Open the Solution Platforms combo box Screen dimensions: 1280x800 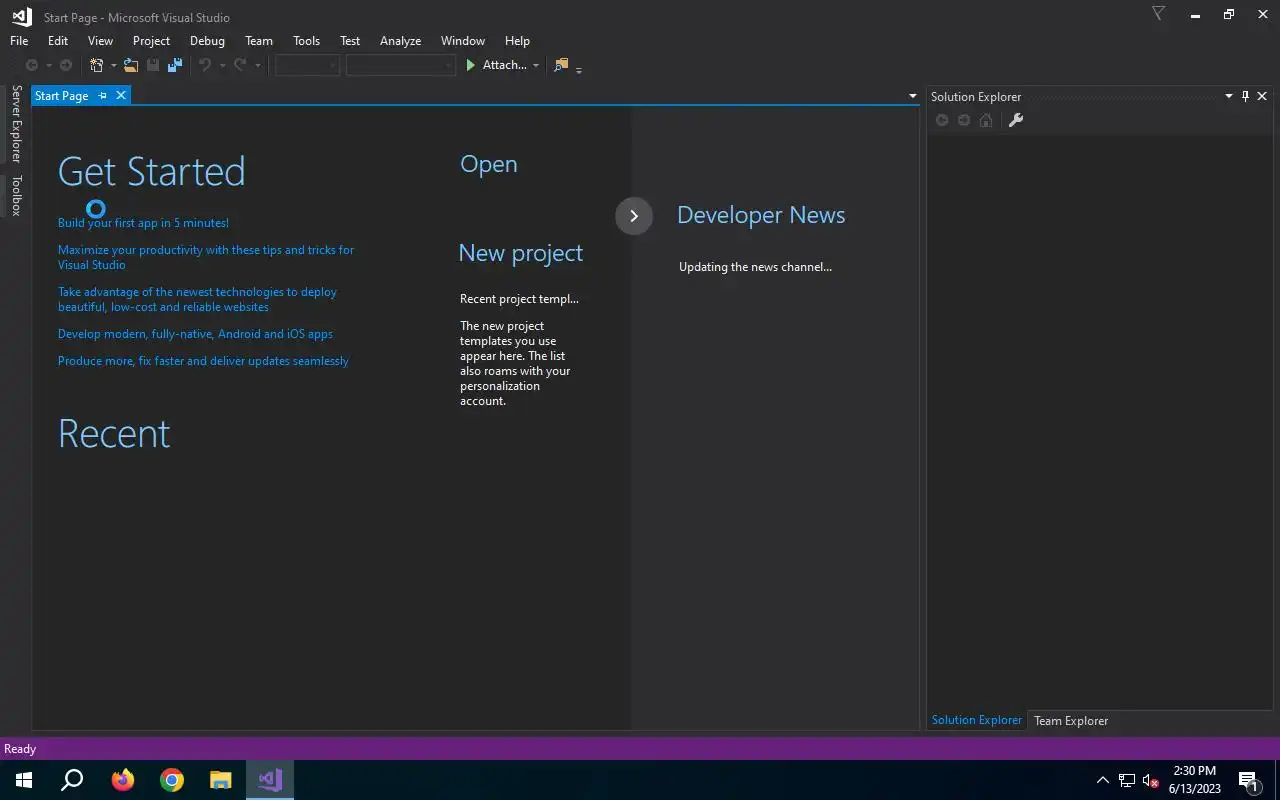[x=400, y=65]
